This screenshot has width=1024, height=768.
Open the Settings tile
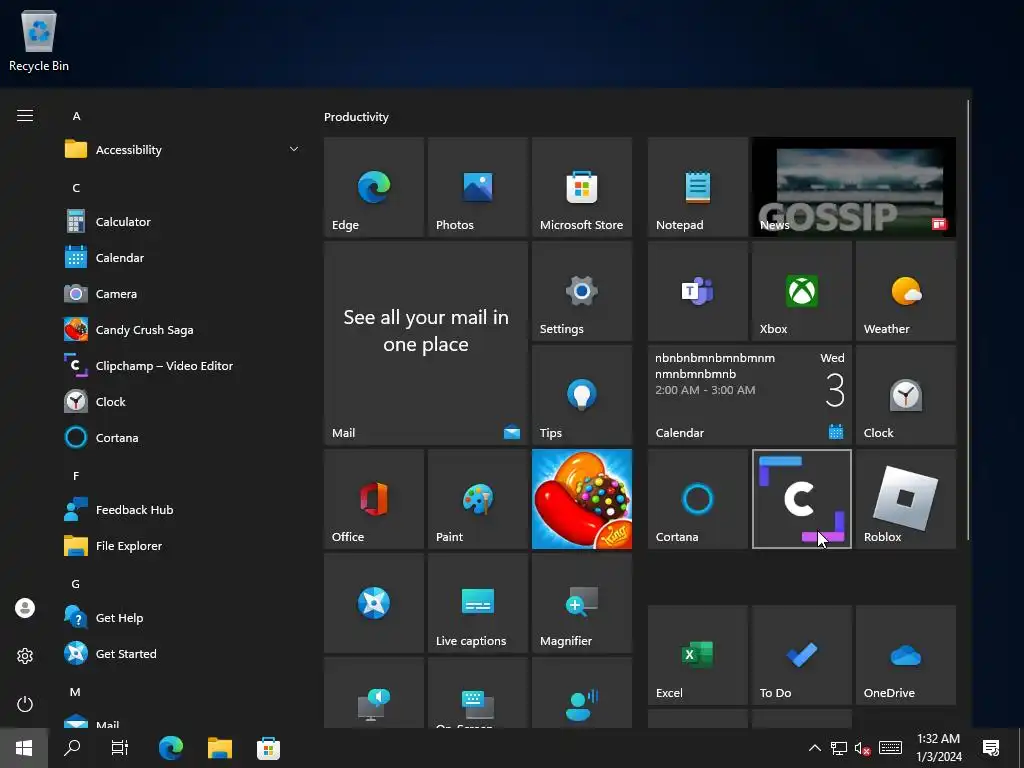pos(582,291)
